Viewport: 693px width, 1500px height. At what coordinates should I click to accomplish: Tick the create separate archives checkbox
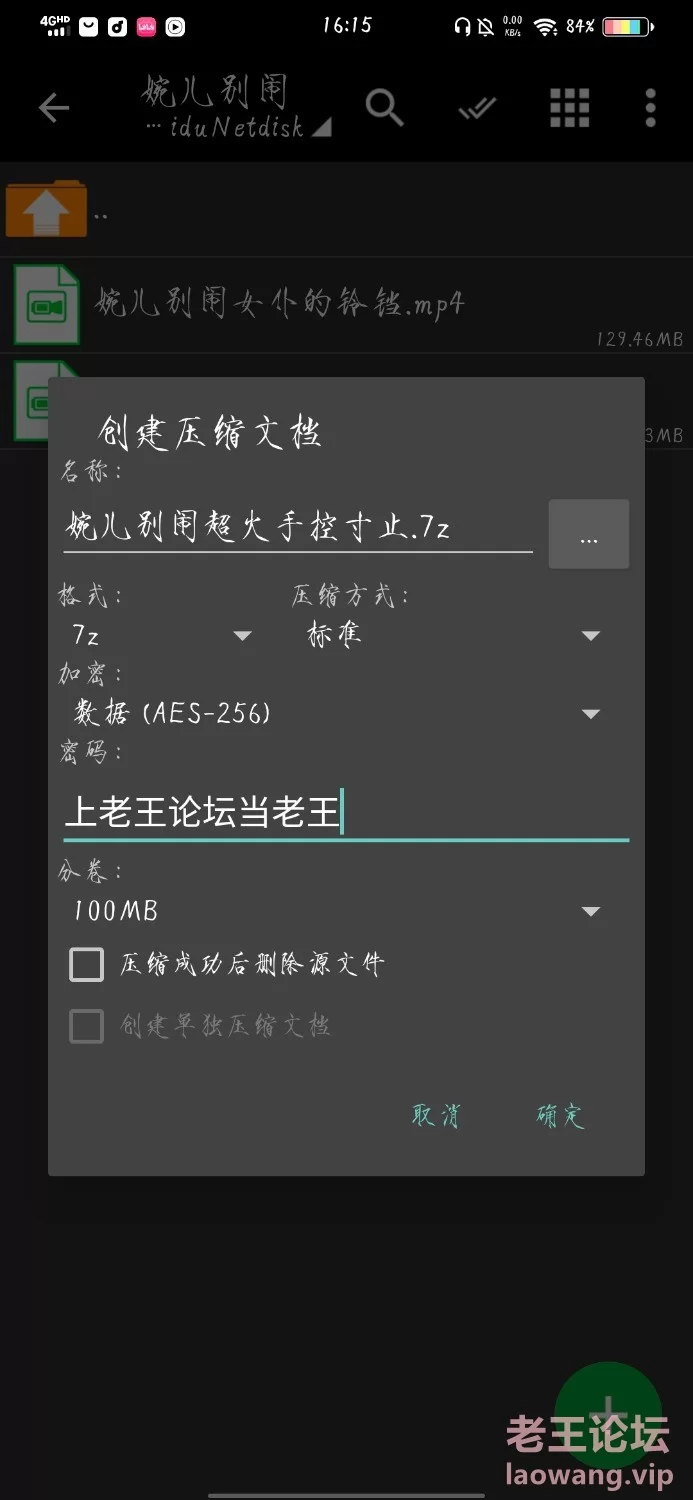87,1026
